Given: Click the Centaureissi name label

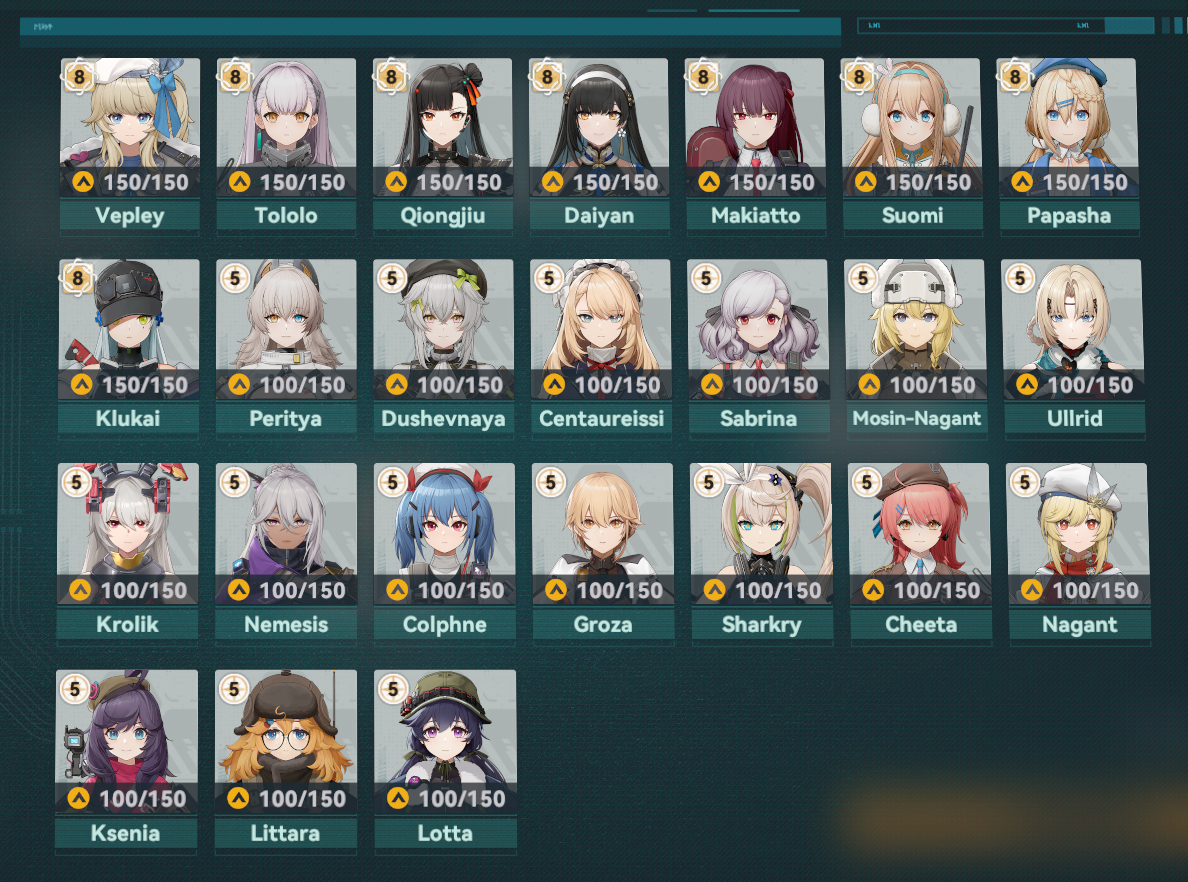Looking at the screenshot, I should point(602,418).
